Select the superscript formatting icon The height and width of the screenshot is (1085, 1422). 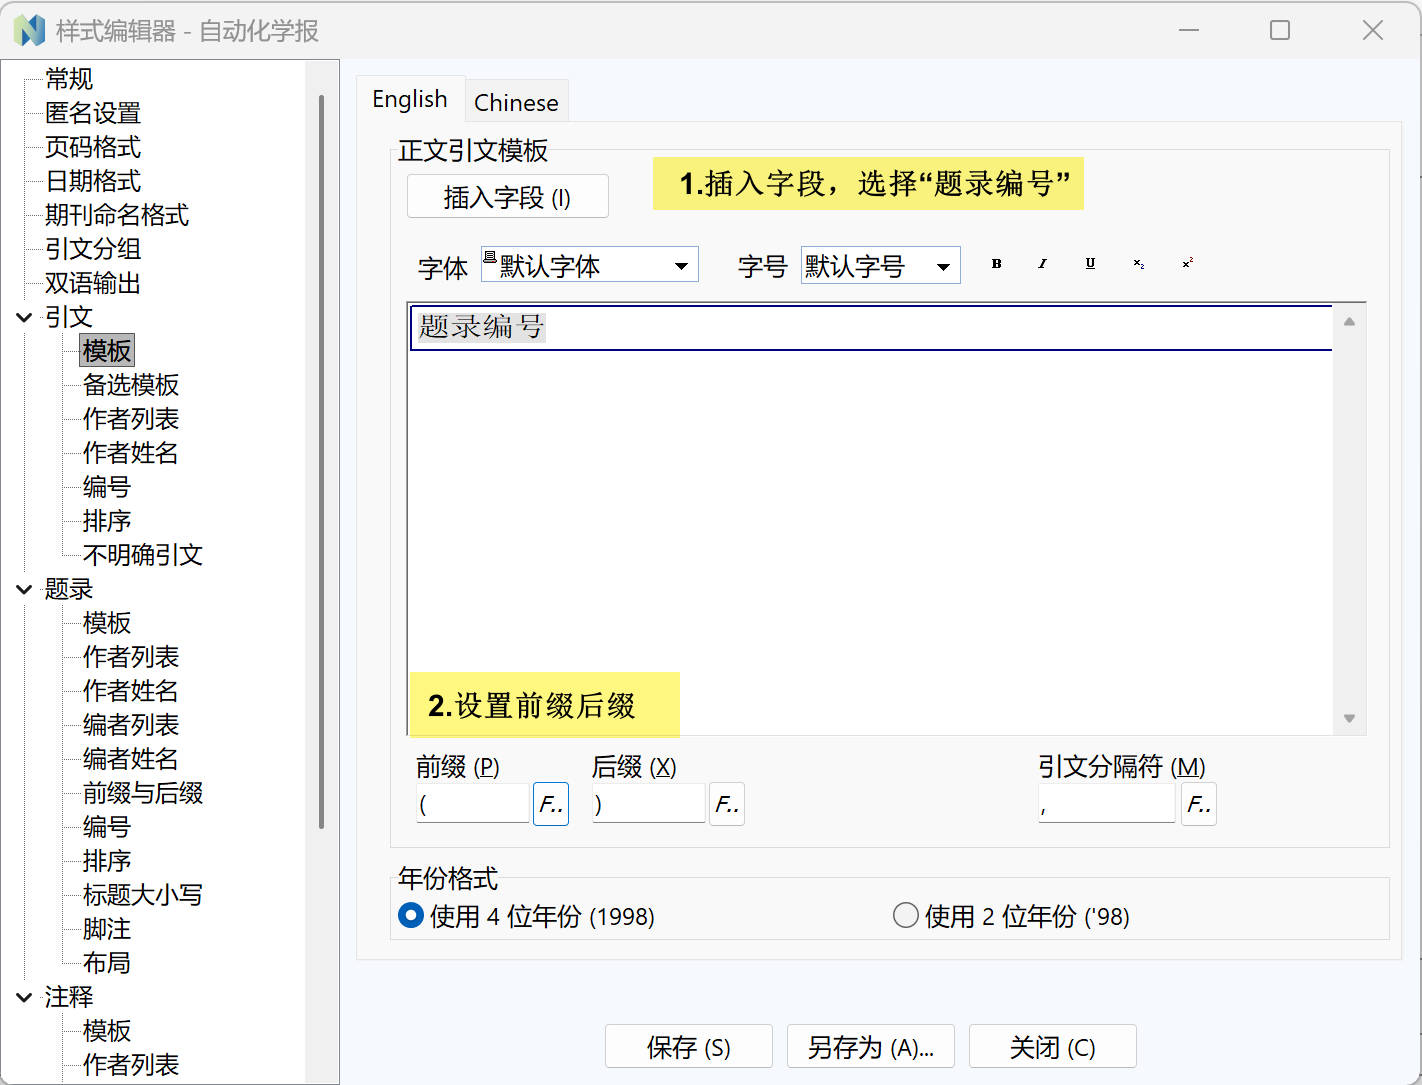click(1186, 264)
